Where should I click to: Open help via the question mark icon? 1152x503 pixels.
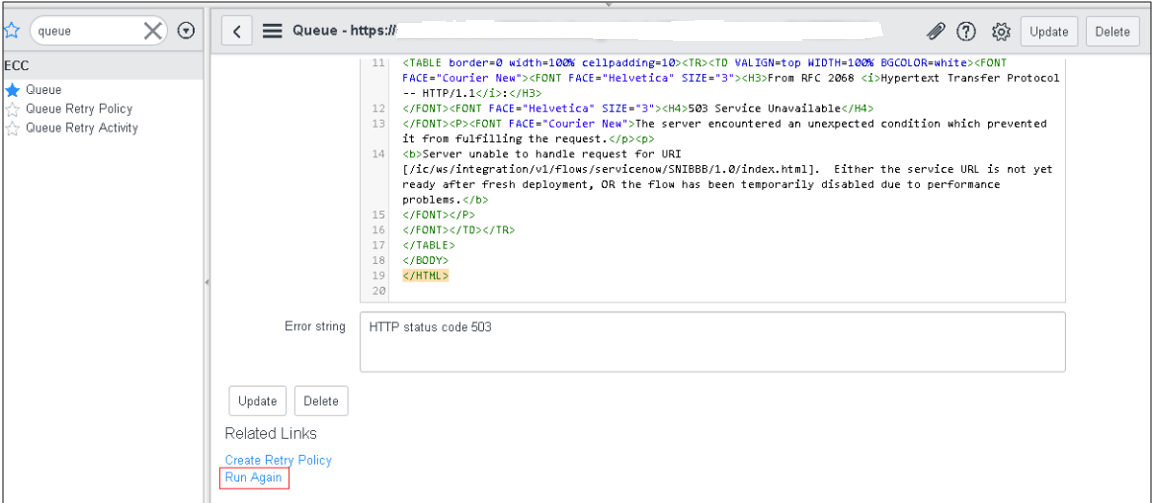965,31
